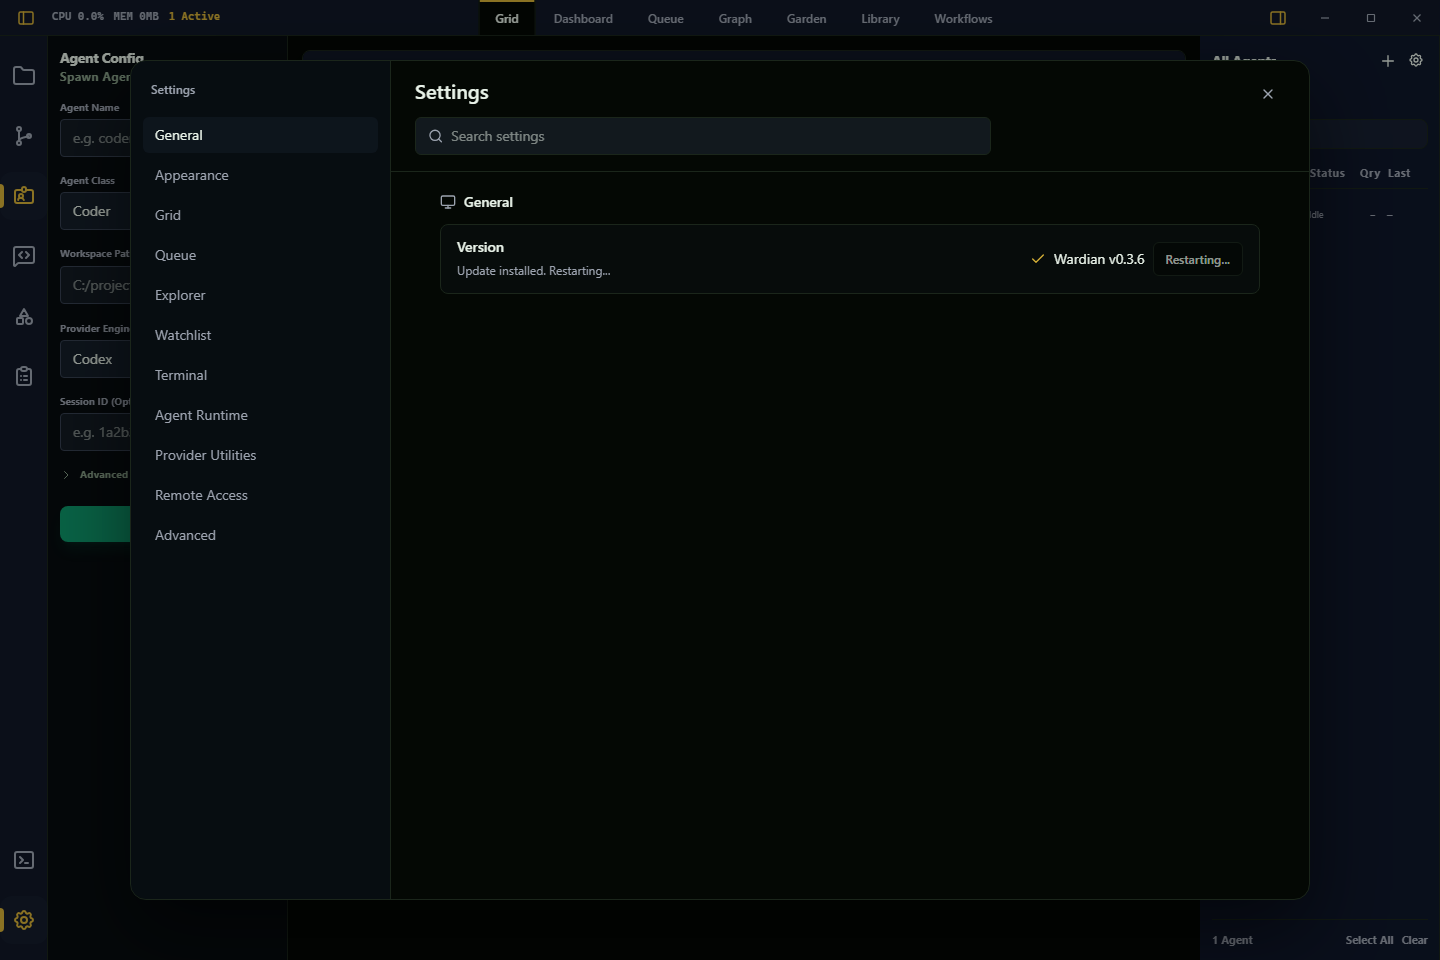
Task: Click the magnifier icon in settings search
Action: pyautogui.click(x=436, y=136)
